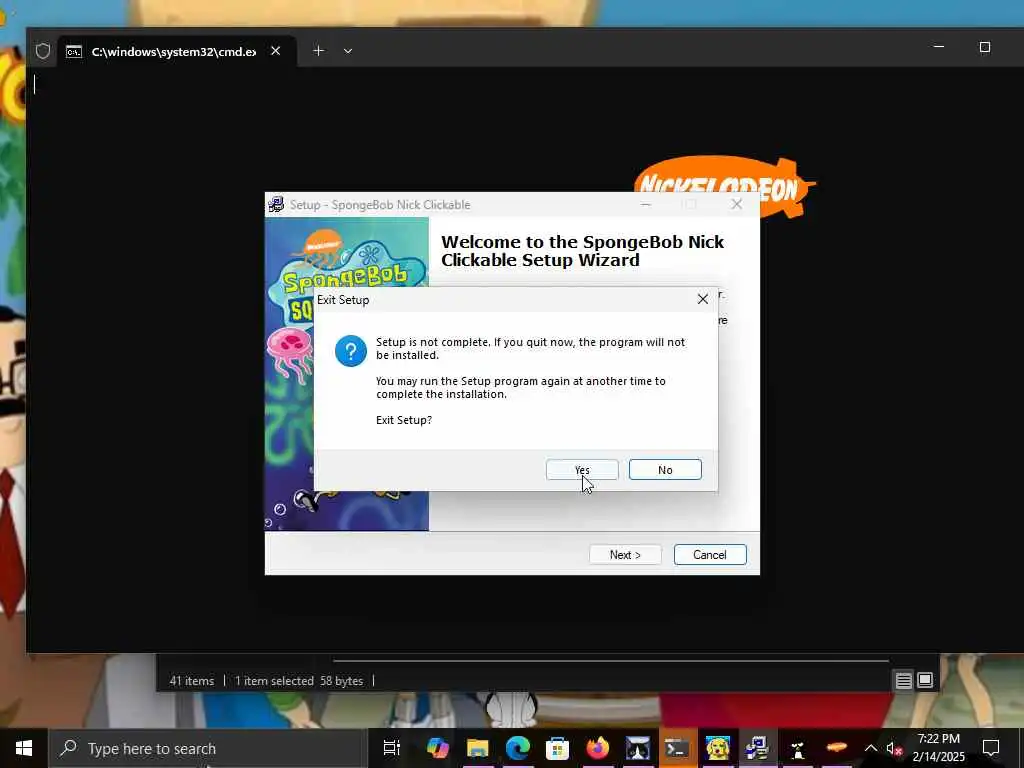
Task: Open Firefox from the taskbar
Action: [x=597, y=748]
